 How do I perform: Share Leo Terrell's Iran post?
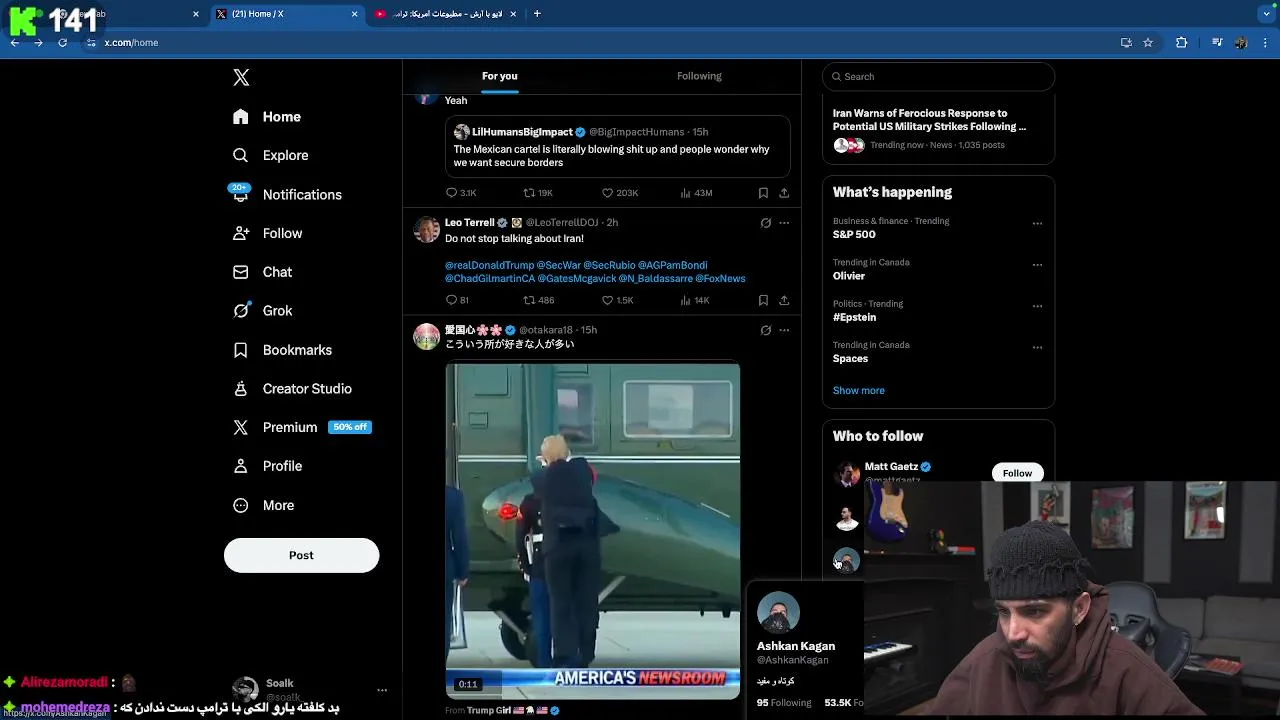point(784,300)
